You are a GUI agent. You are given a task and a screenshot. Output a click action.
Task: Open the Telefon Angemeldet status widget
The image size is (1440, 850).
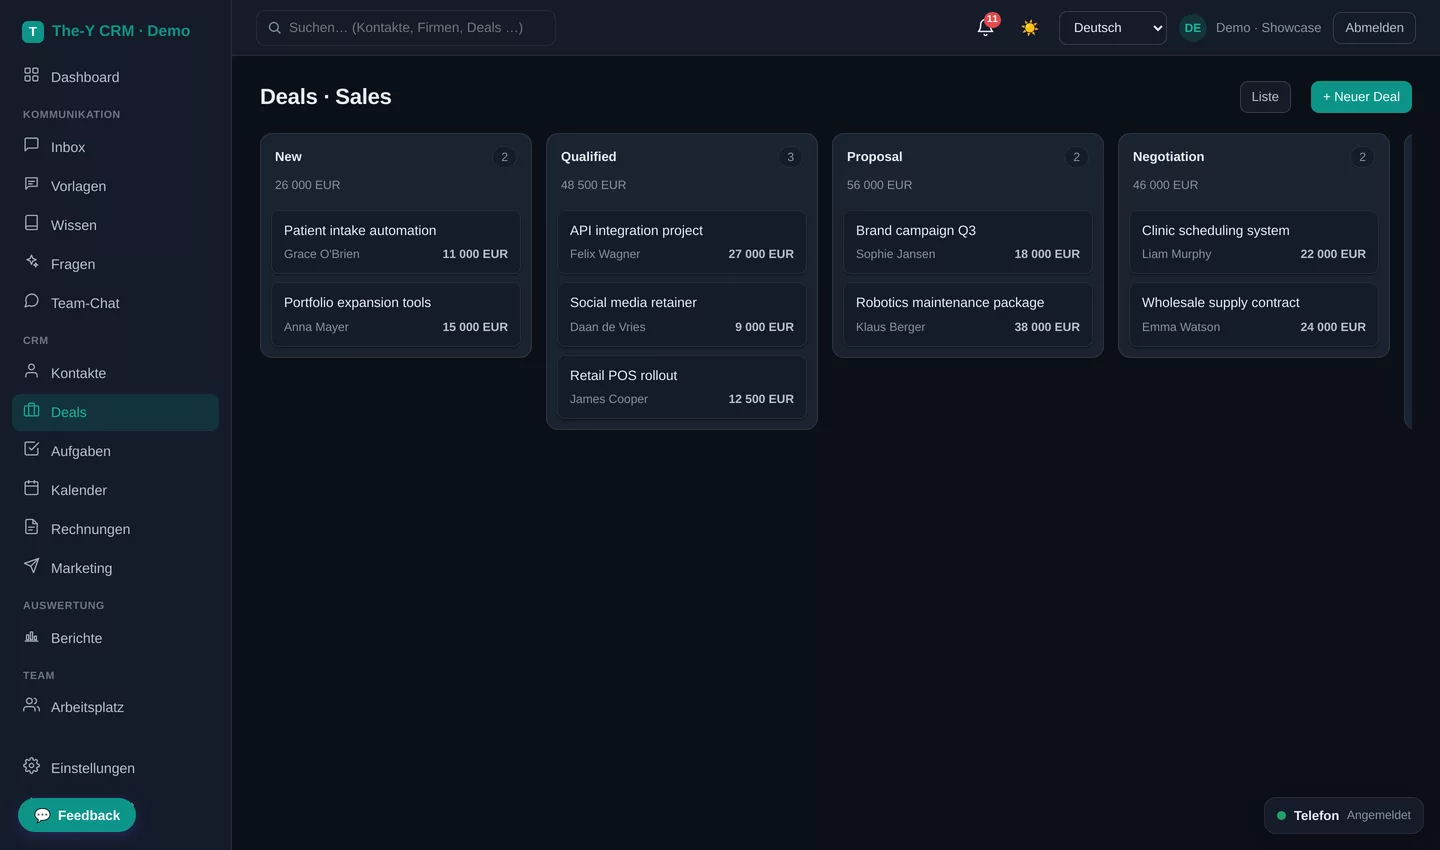pyautogui.click(x=1344, y=815)
